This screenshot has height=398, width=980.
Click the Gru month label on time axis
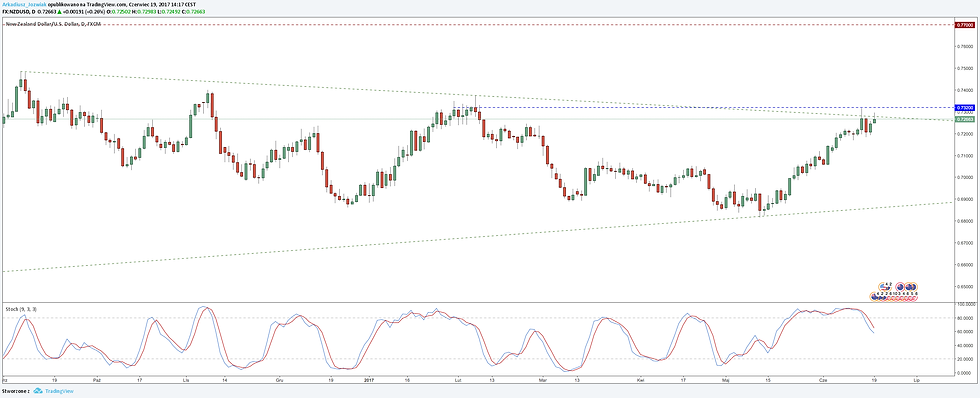click(279, 381)
